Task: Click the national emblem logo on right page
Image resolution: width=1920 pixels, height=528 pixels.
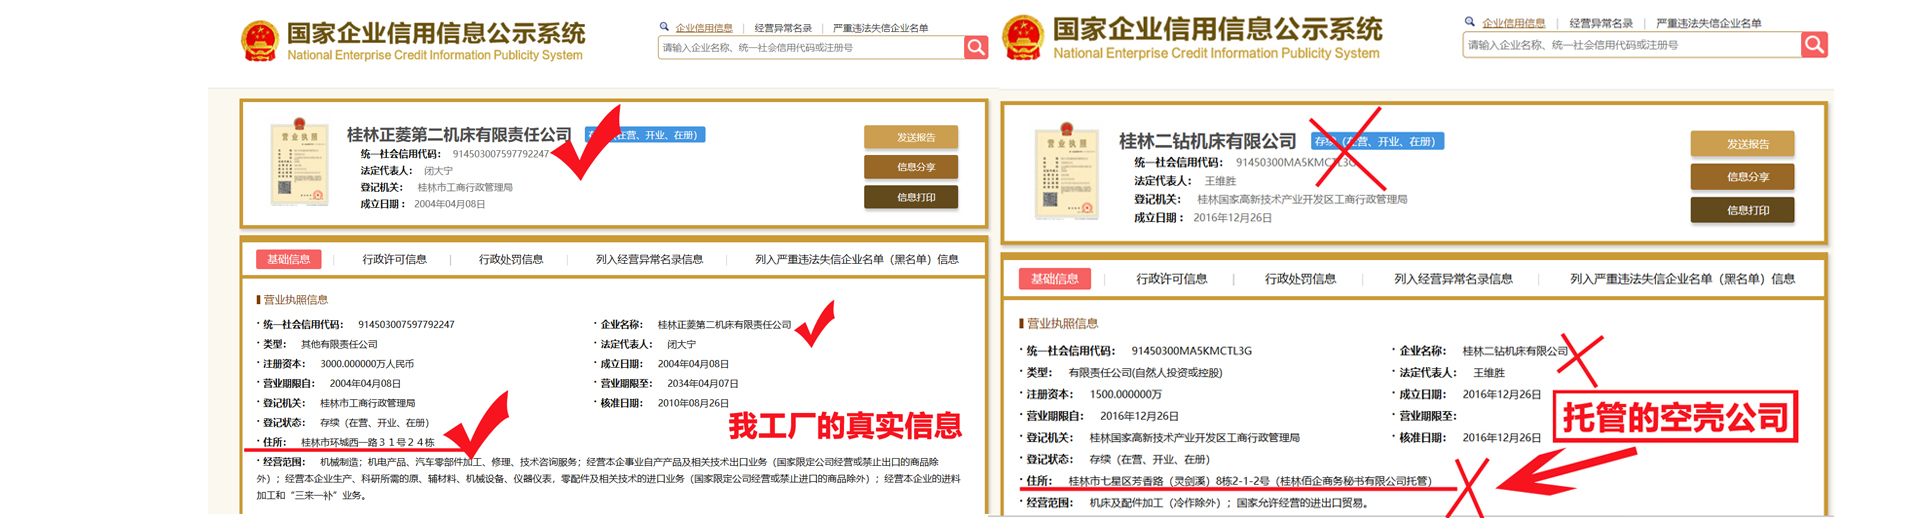Action: tap(1023, 38)
